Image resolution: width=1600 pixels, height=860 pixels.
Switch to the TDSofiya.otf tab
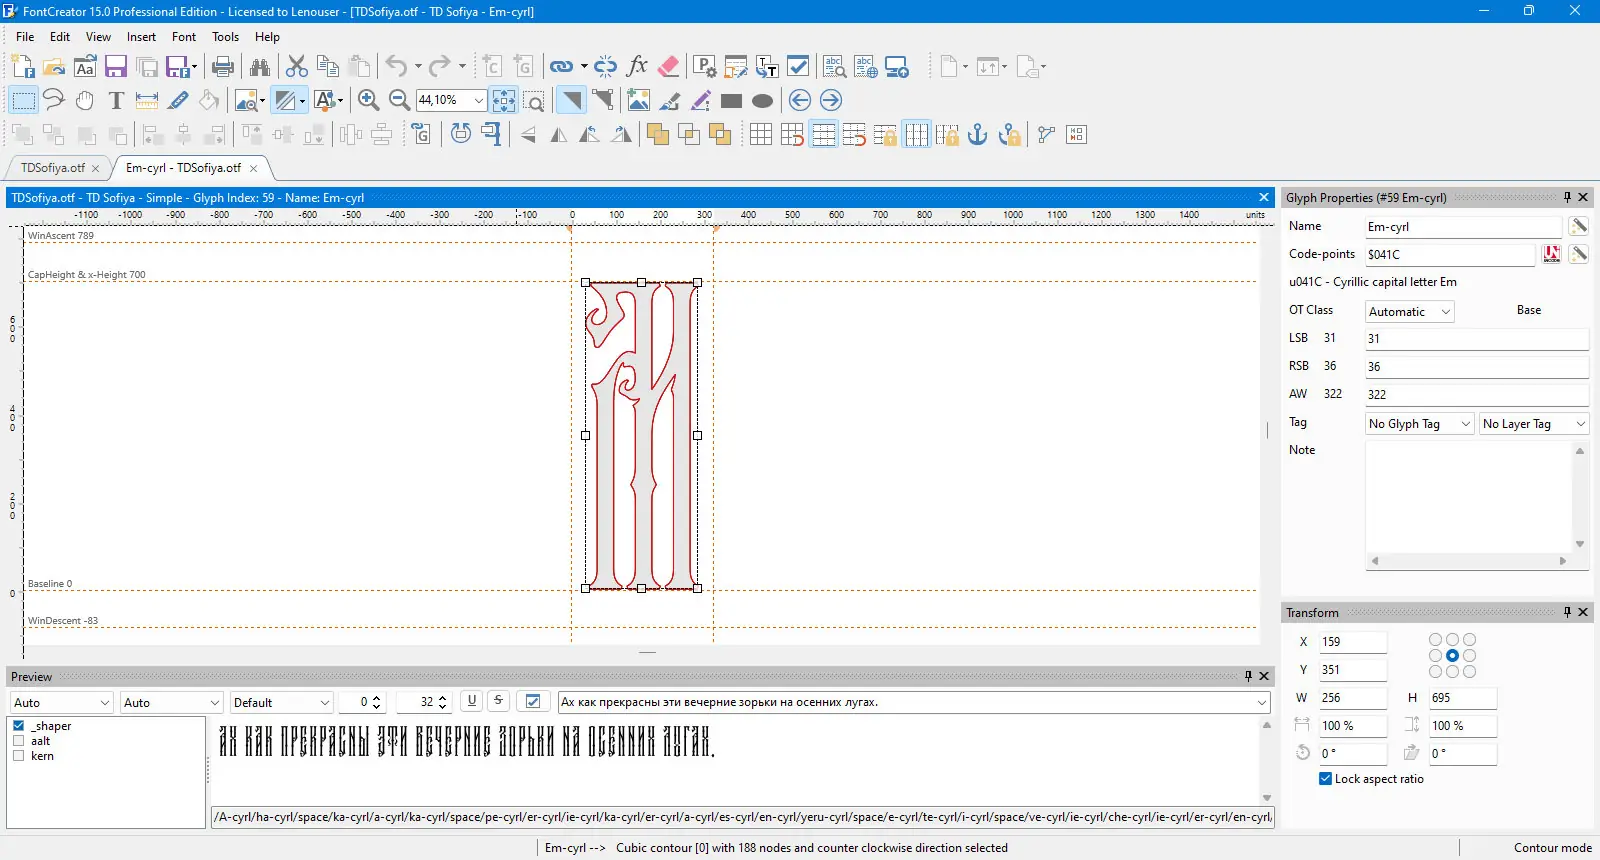[53, 168]
